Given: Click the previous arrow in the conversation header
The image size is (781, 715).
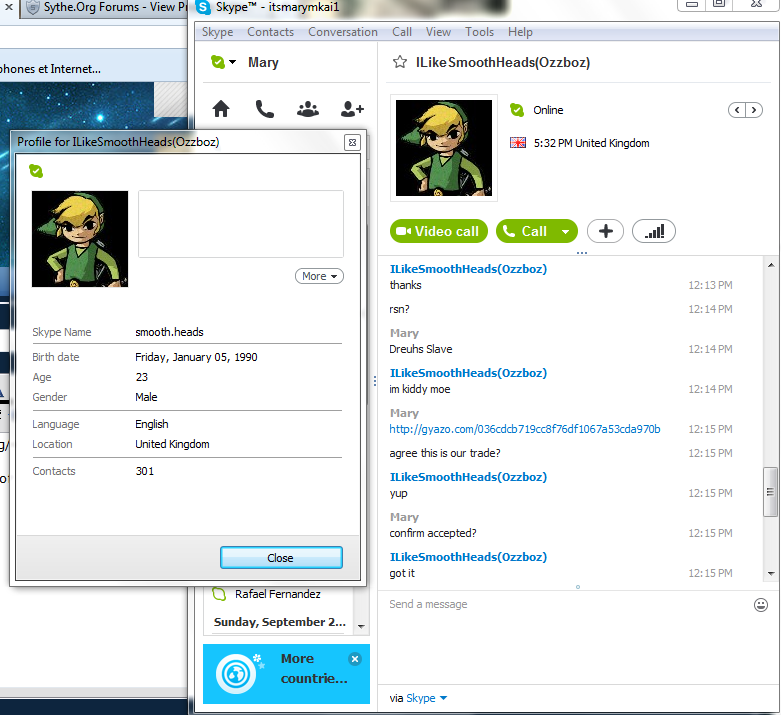Looking at the screenshot, I should [737, 110].
